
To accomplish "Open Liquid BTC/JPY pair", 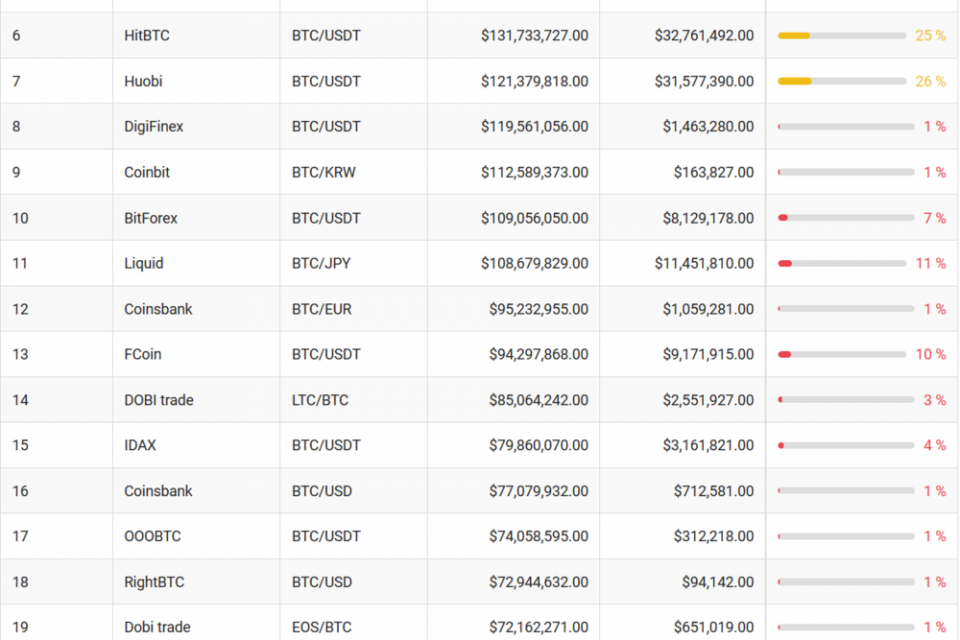I will click(321, 263).
